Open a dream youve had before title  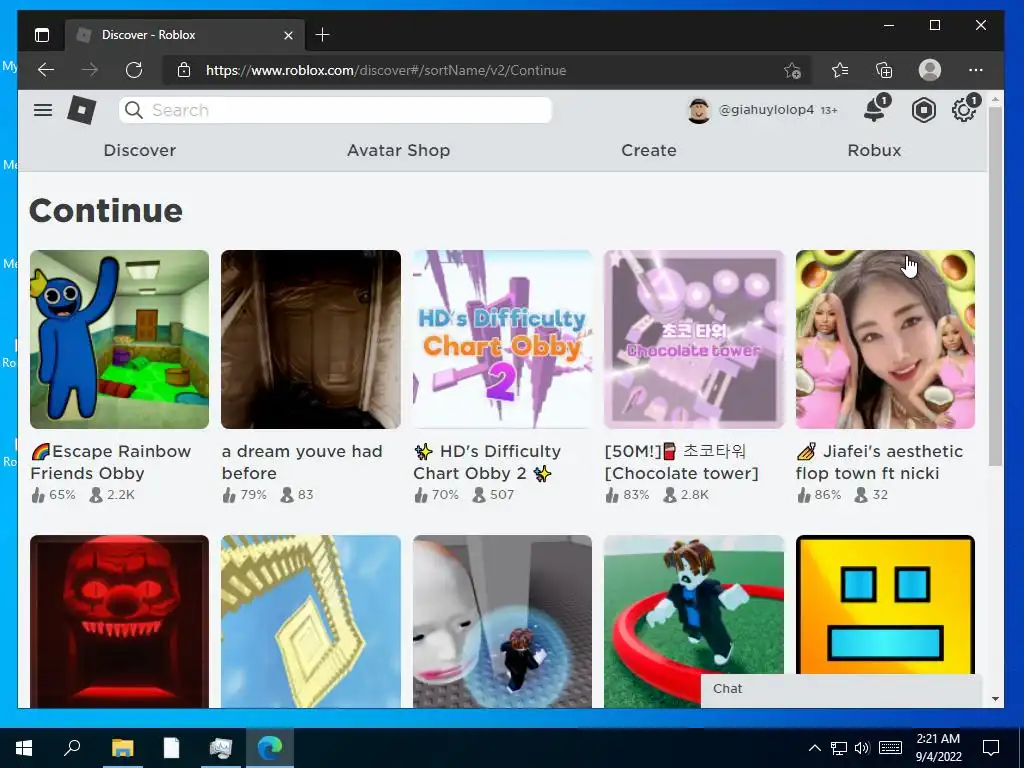click(302, 462)
